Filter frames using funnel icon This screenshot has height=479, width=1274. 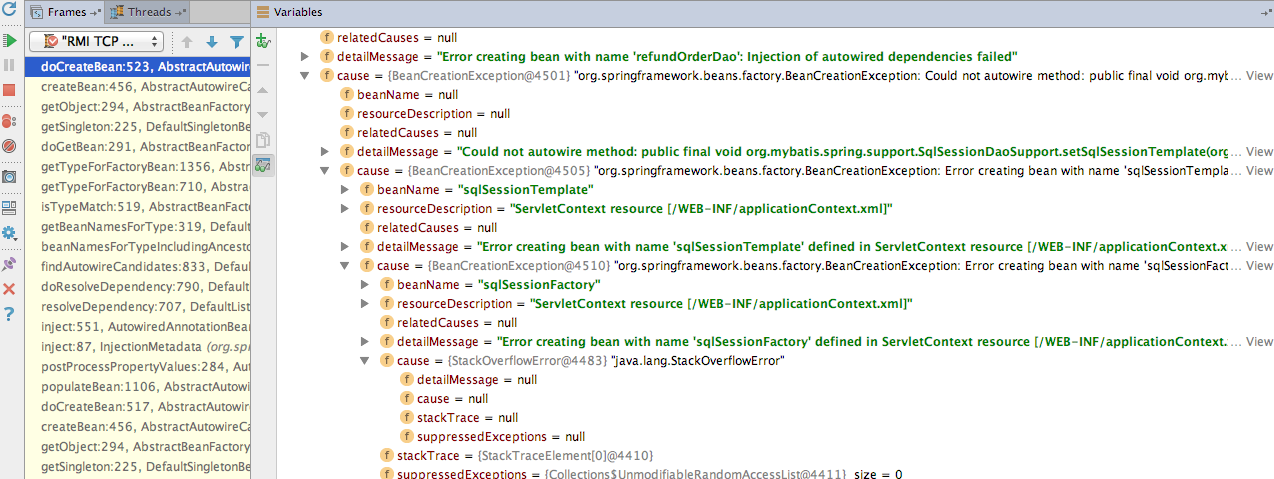point(237,42)
